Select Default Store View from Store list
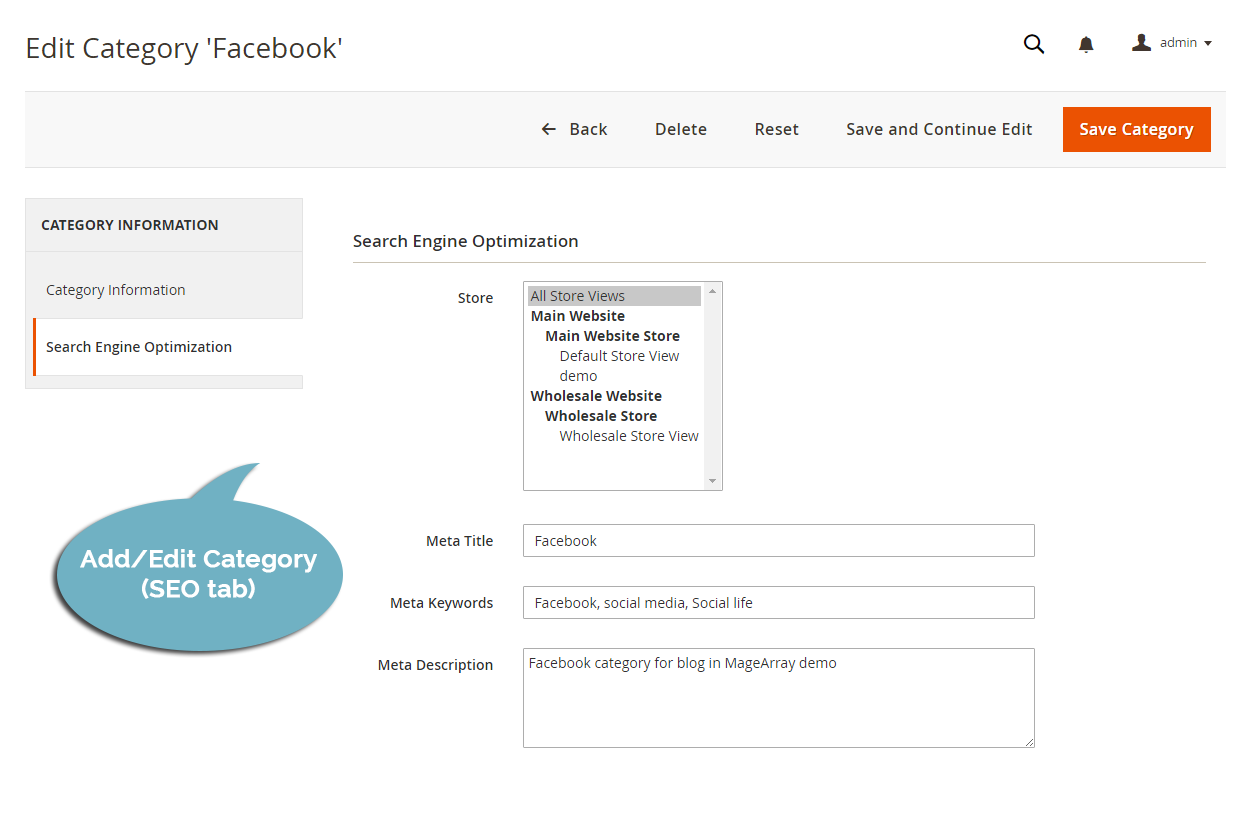This screenshot has height=822, width=1256. tap(619, 355)
